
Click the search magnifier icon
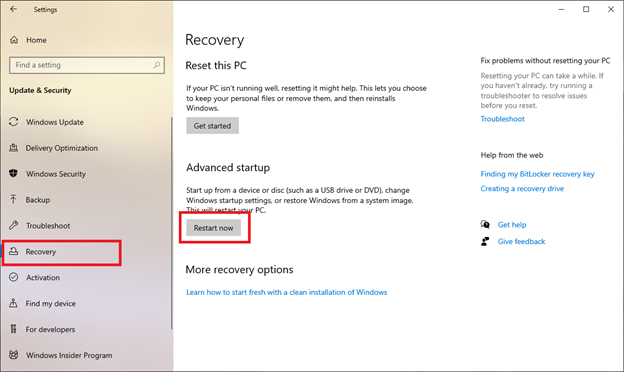click(x=157, y=65)
